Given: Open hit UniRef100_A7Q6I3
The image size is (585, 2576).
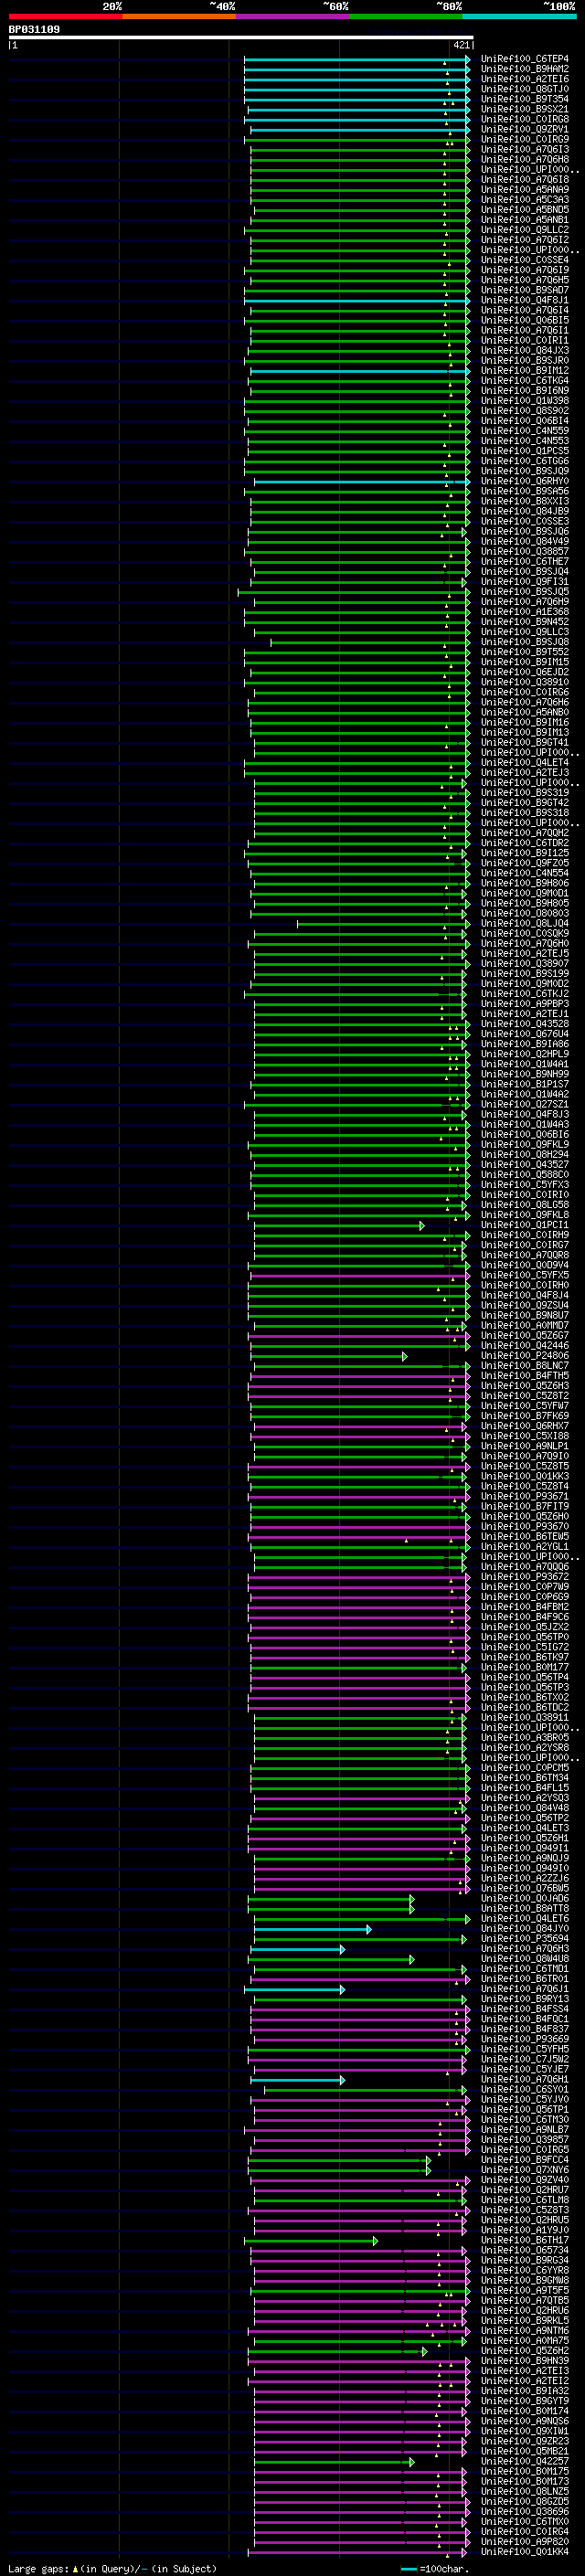Looking at the screenshot, I should click(x=524, y=149).
